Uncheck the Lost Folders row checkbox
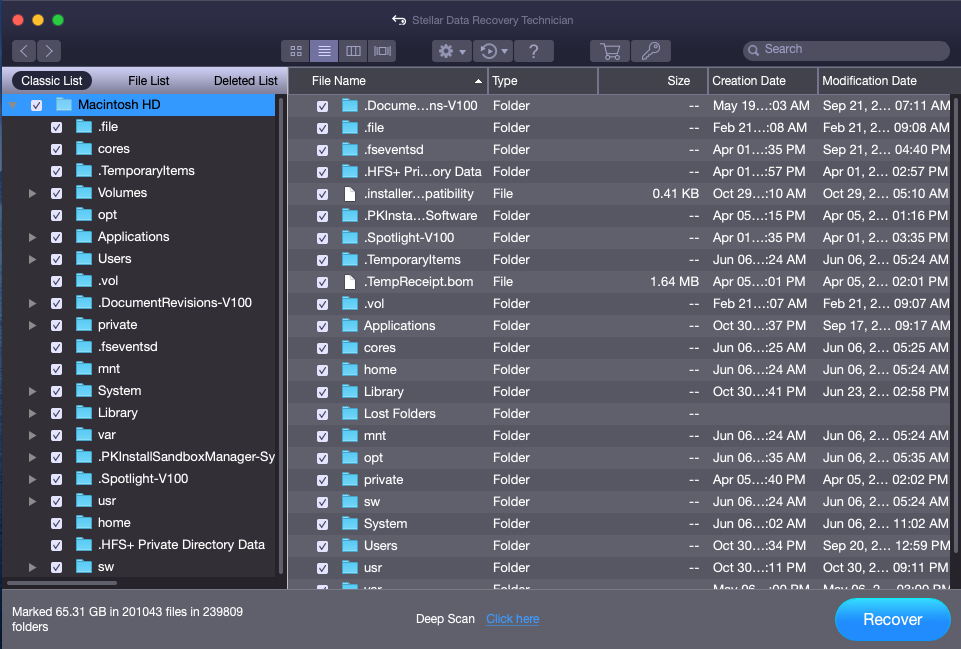The height and width of the screenshot is (649, 961). [322, 414]
